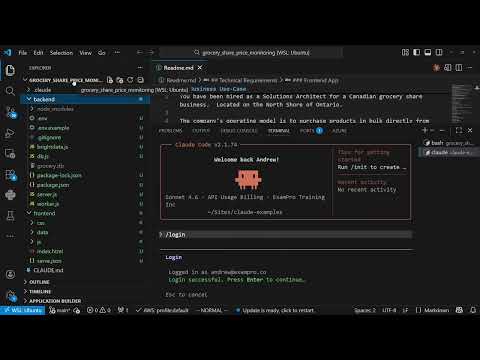Viewport: 480px width, 360px height.
Task: Open Manage gear in activity bar
Action: tap(11, 296)
